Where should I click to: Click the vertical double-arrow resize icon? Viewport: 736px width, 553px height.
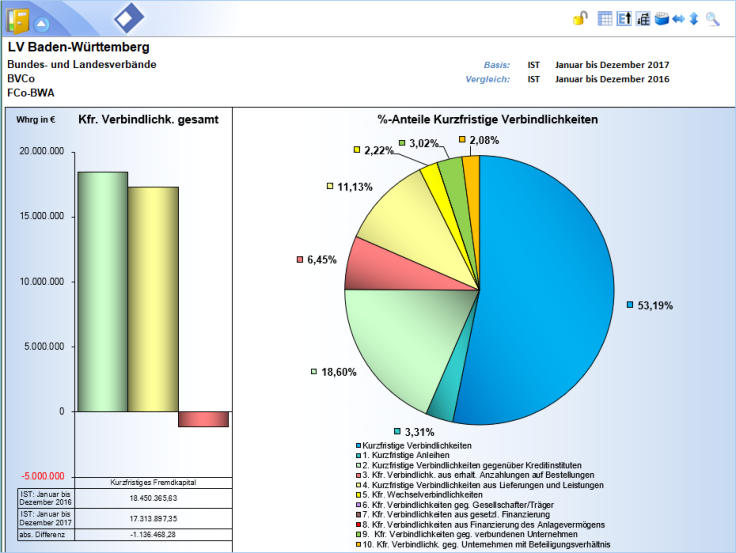(693, 18)
